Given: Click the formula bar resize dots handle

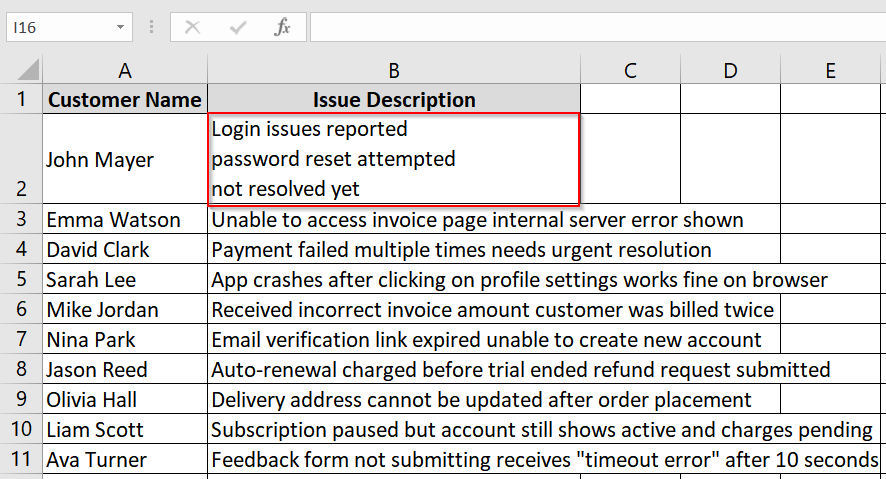Looking at the screenshot, I should click(151, 27).
